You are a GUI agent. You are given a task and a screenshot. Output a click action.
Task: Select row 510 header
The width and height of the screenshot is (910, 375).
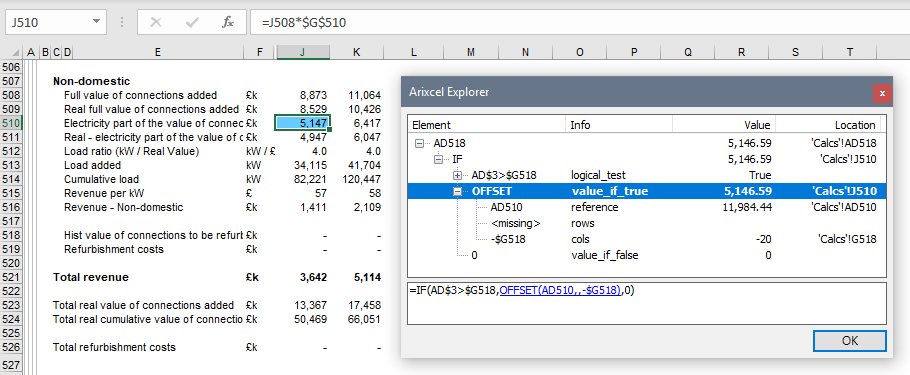click(x=11, y=123)
